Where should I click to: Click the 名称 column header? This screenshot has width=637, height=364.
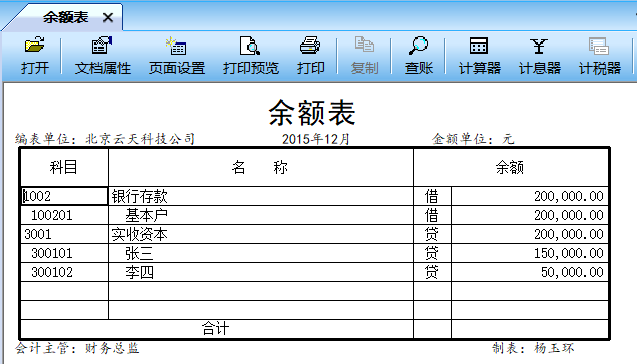click(x=261, y=167)
